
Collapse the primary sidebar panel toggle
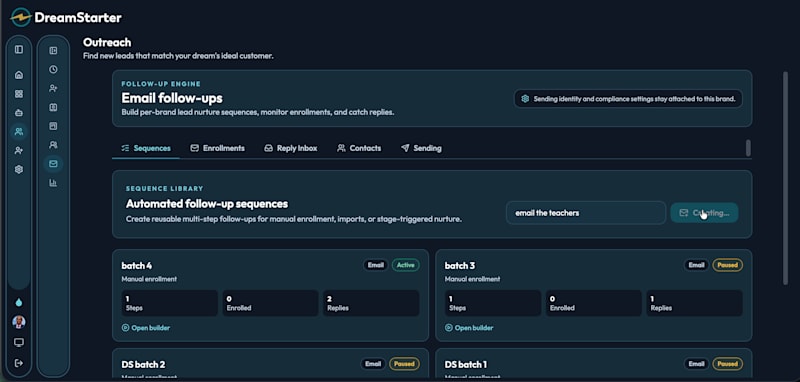click(19, 49)
